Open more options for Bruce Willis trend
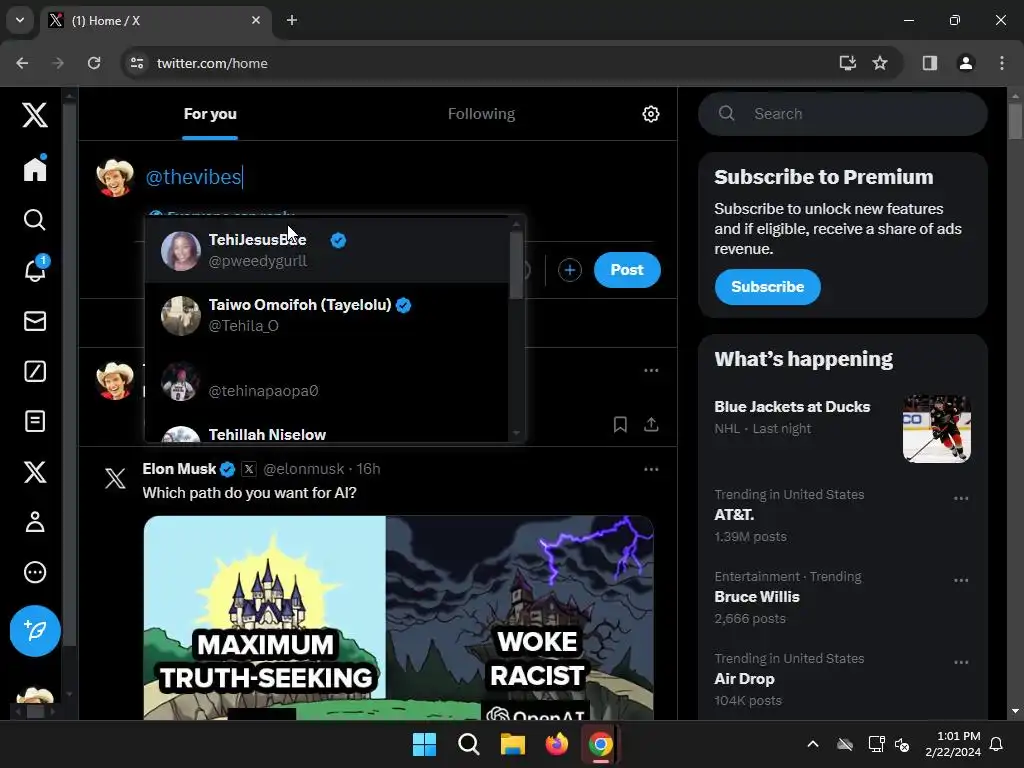The width and height of the screenshot is (1024, 768). [961, 580]
